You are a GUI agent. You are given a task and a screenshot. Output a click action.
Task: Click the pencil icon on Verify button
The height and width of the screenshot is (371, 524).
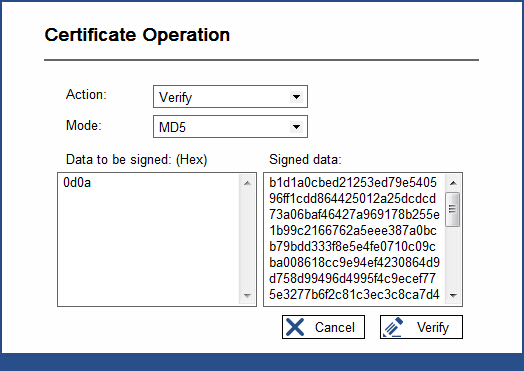(393, 327)
